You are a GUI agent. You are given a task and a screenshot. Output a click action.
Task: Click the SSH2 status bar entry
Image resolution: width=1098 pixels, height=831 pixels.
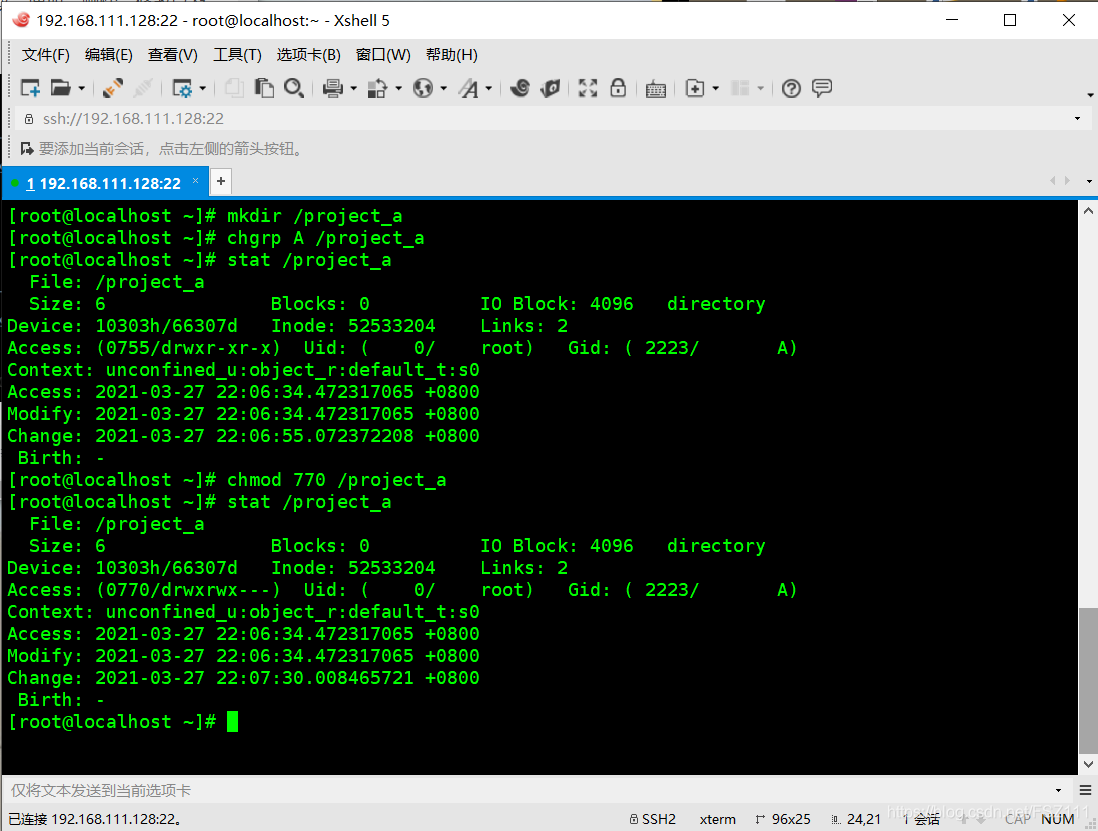pyautogui.click(x=653, y=819)
